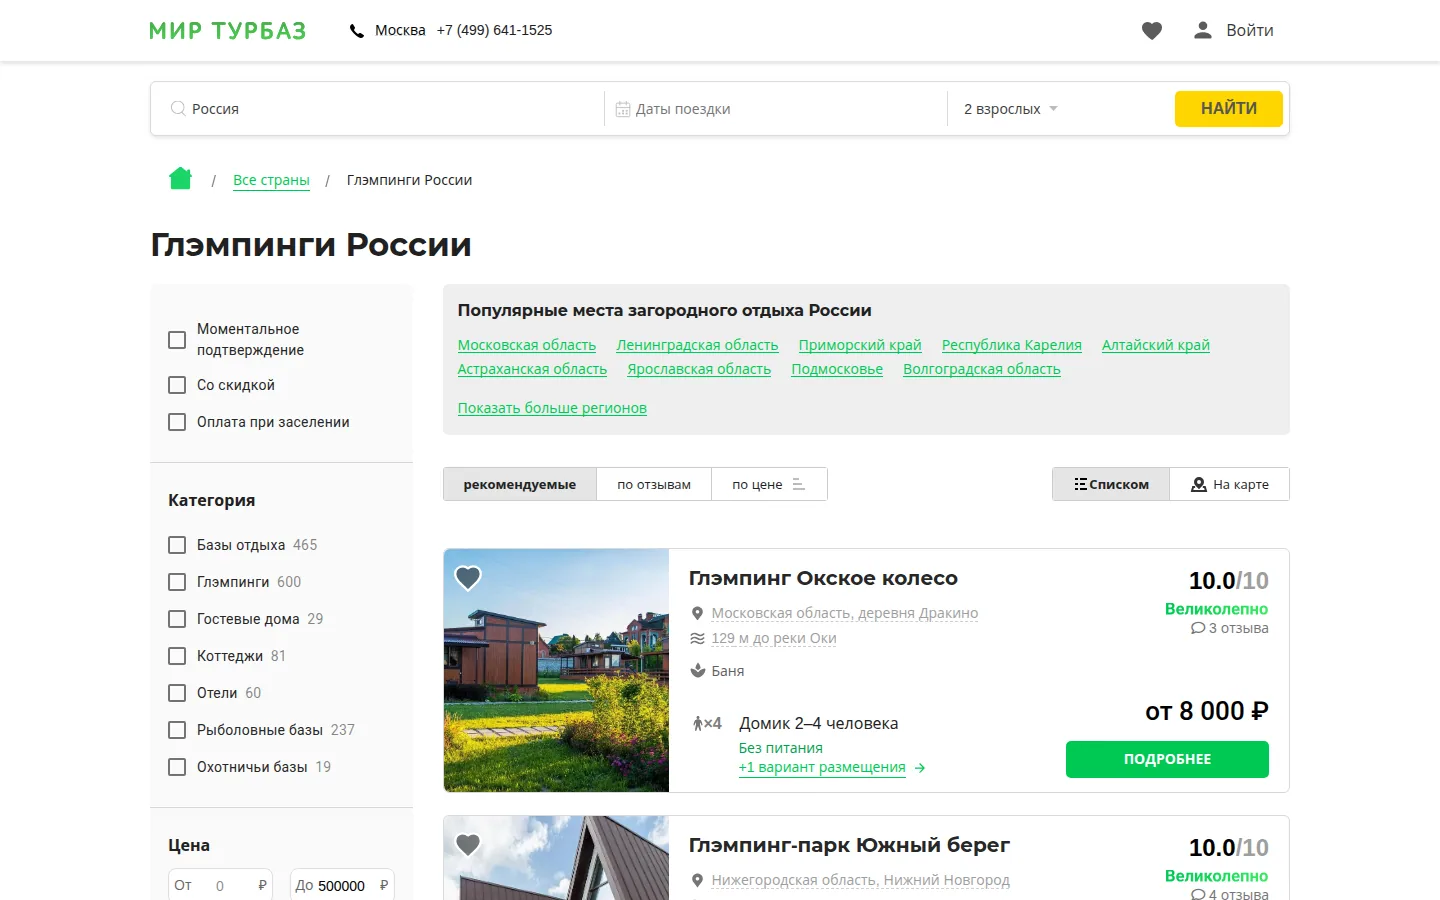Screen dimensions: 1440x900
Task: Toggle the Глэмпинги category checkbox
Action: pos(177,582)
